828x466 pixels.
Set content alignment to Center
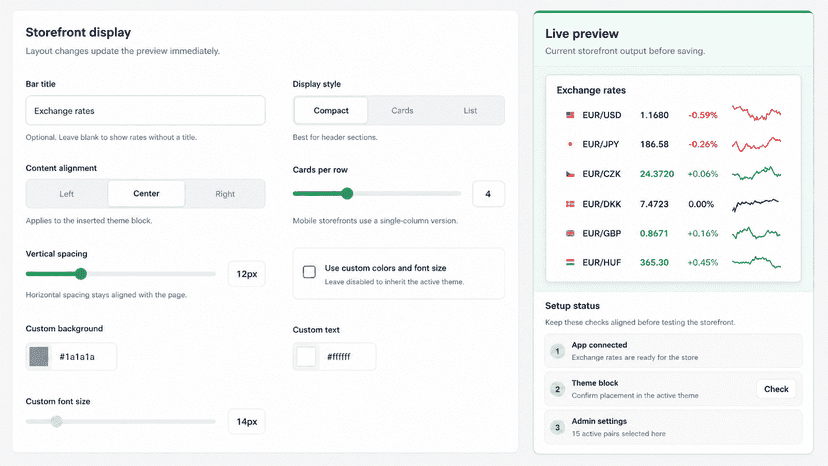(x=146, y=193)
